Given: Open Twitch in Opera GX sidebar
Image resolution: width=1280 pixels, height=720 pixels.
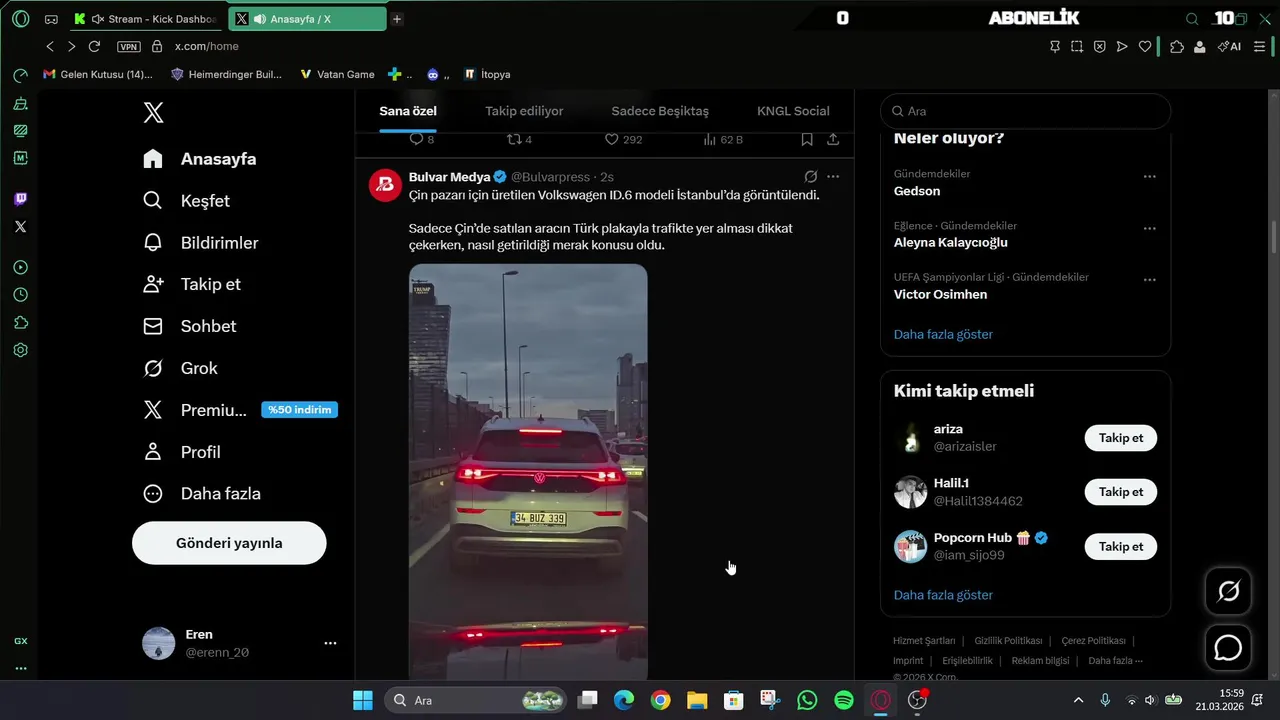Looking at the screenshot, I should coord(20,199).
